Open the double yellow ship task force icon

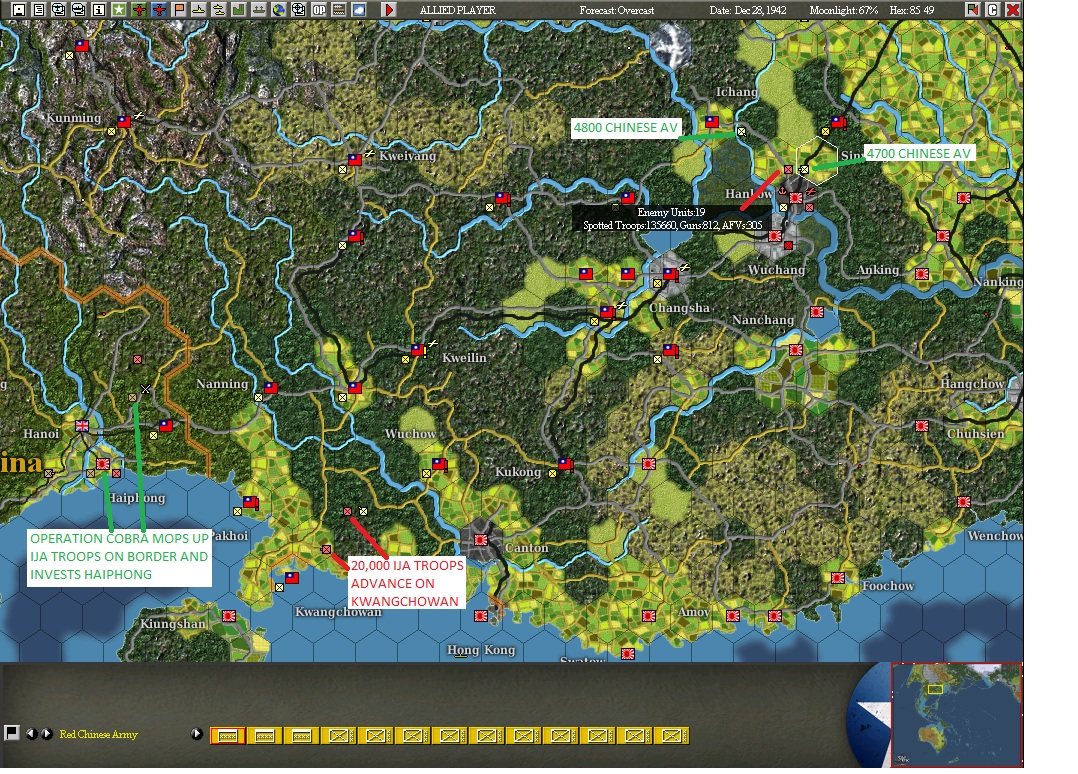pos(219,10)
